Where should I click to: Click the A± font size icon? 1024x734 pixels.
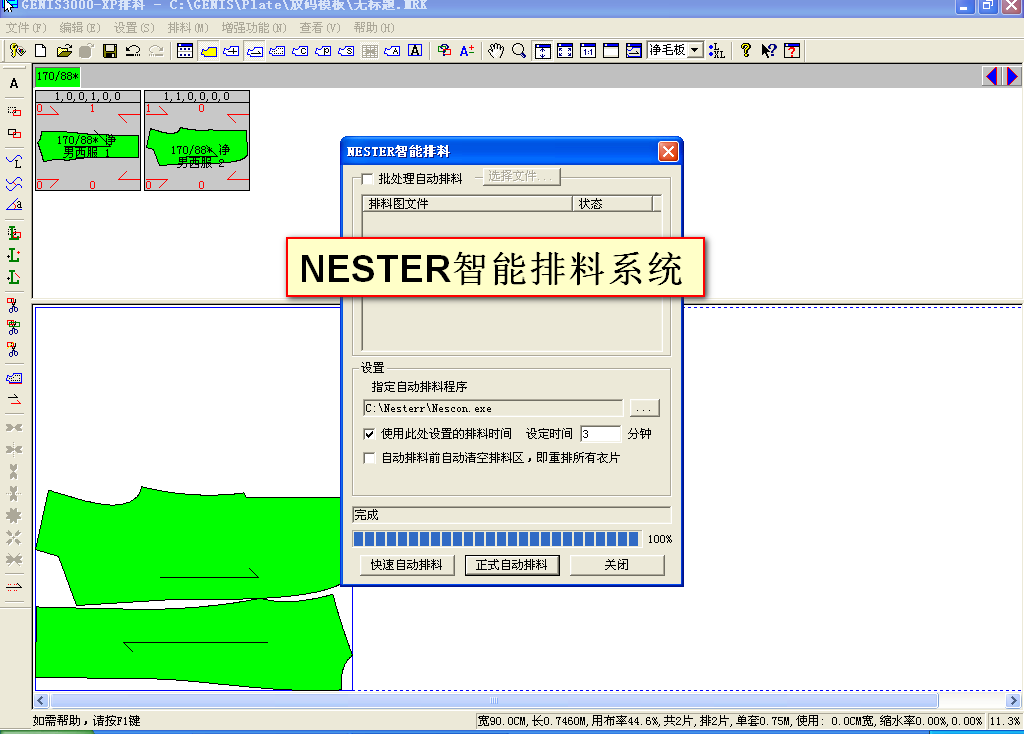click(x=467, y=50)
